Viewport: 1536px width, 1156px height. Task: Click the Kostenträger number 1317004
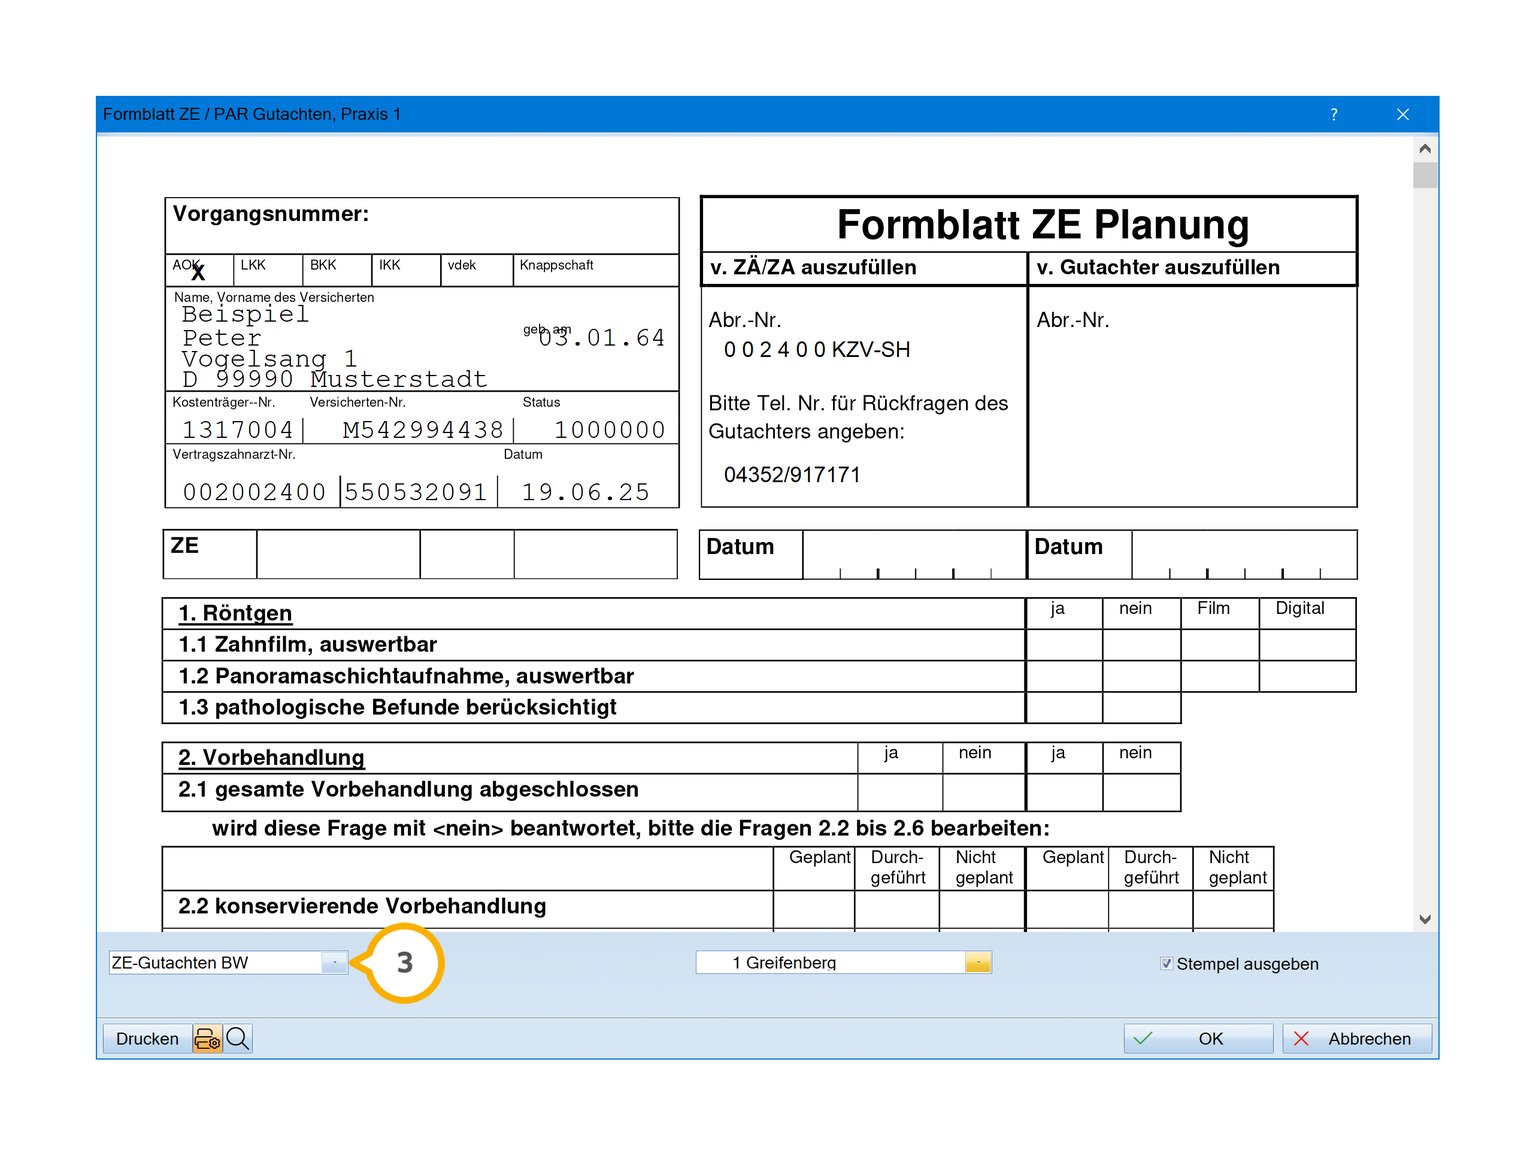(x=238, y=430)
